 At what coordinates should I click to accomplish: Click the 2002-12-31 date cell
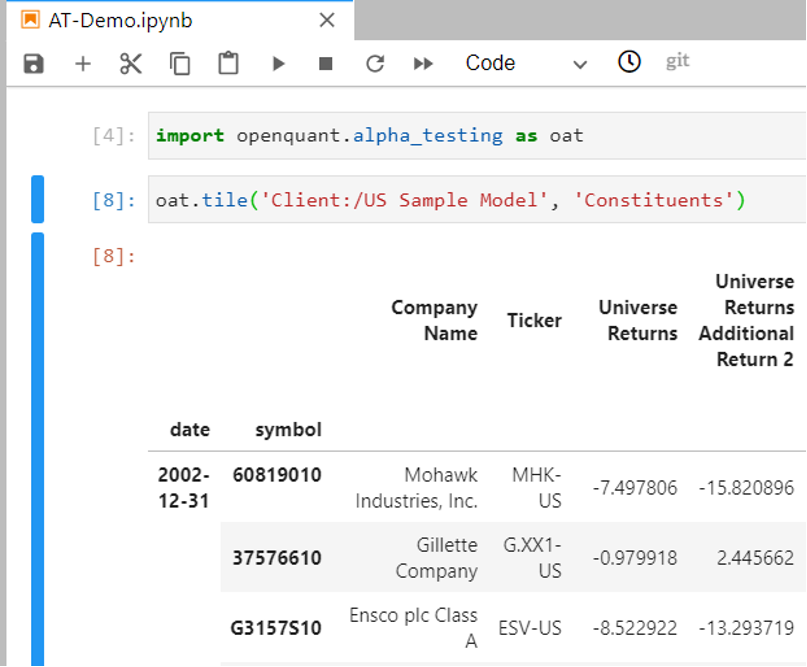(x=184, y=487)
